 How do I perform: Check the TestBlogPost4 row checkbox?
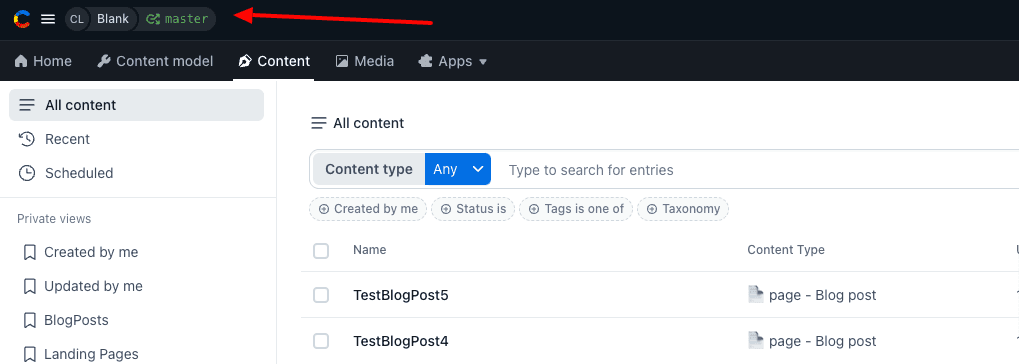tap(321, 341)
